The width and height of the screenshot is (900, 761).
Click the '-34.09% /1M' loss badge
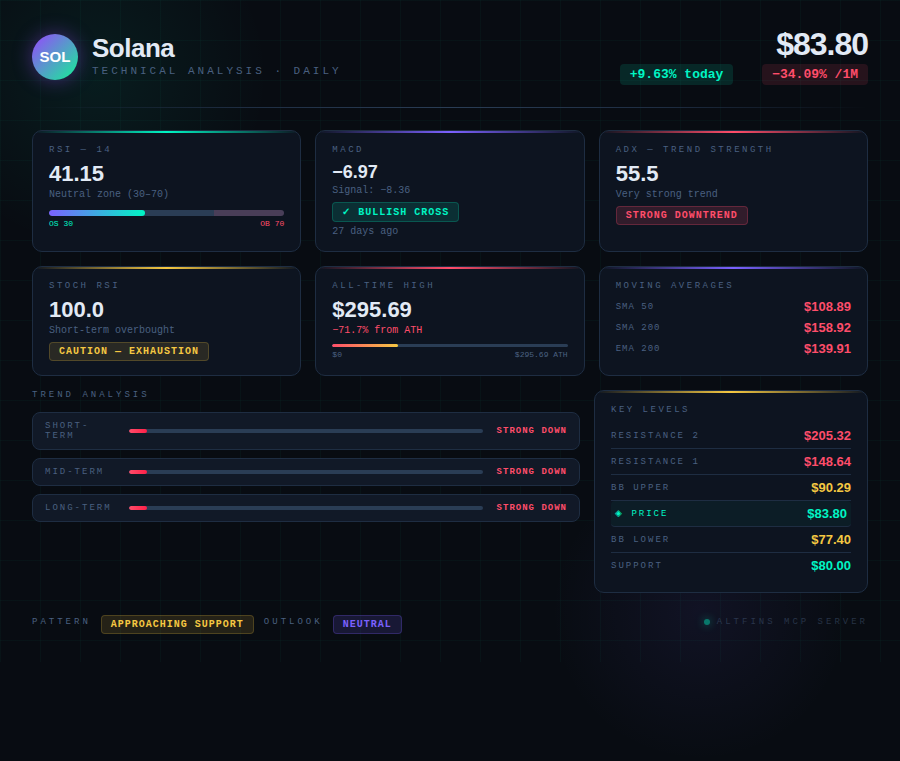point(814,74)
